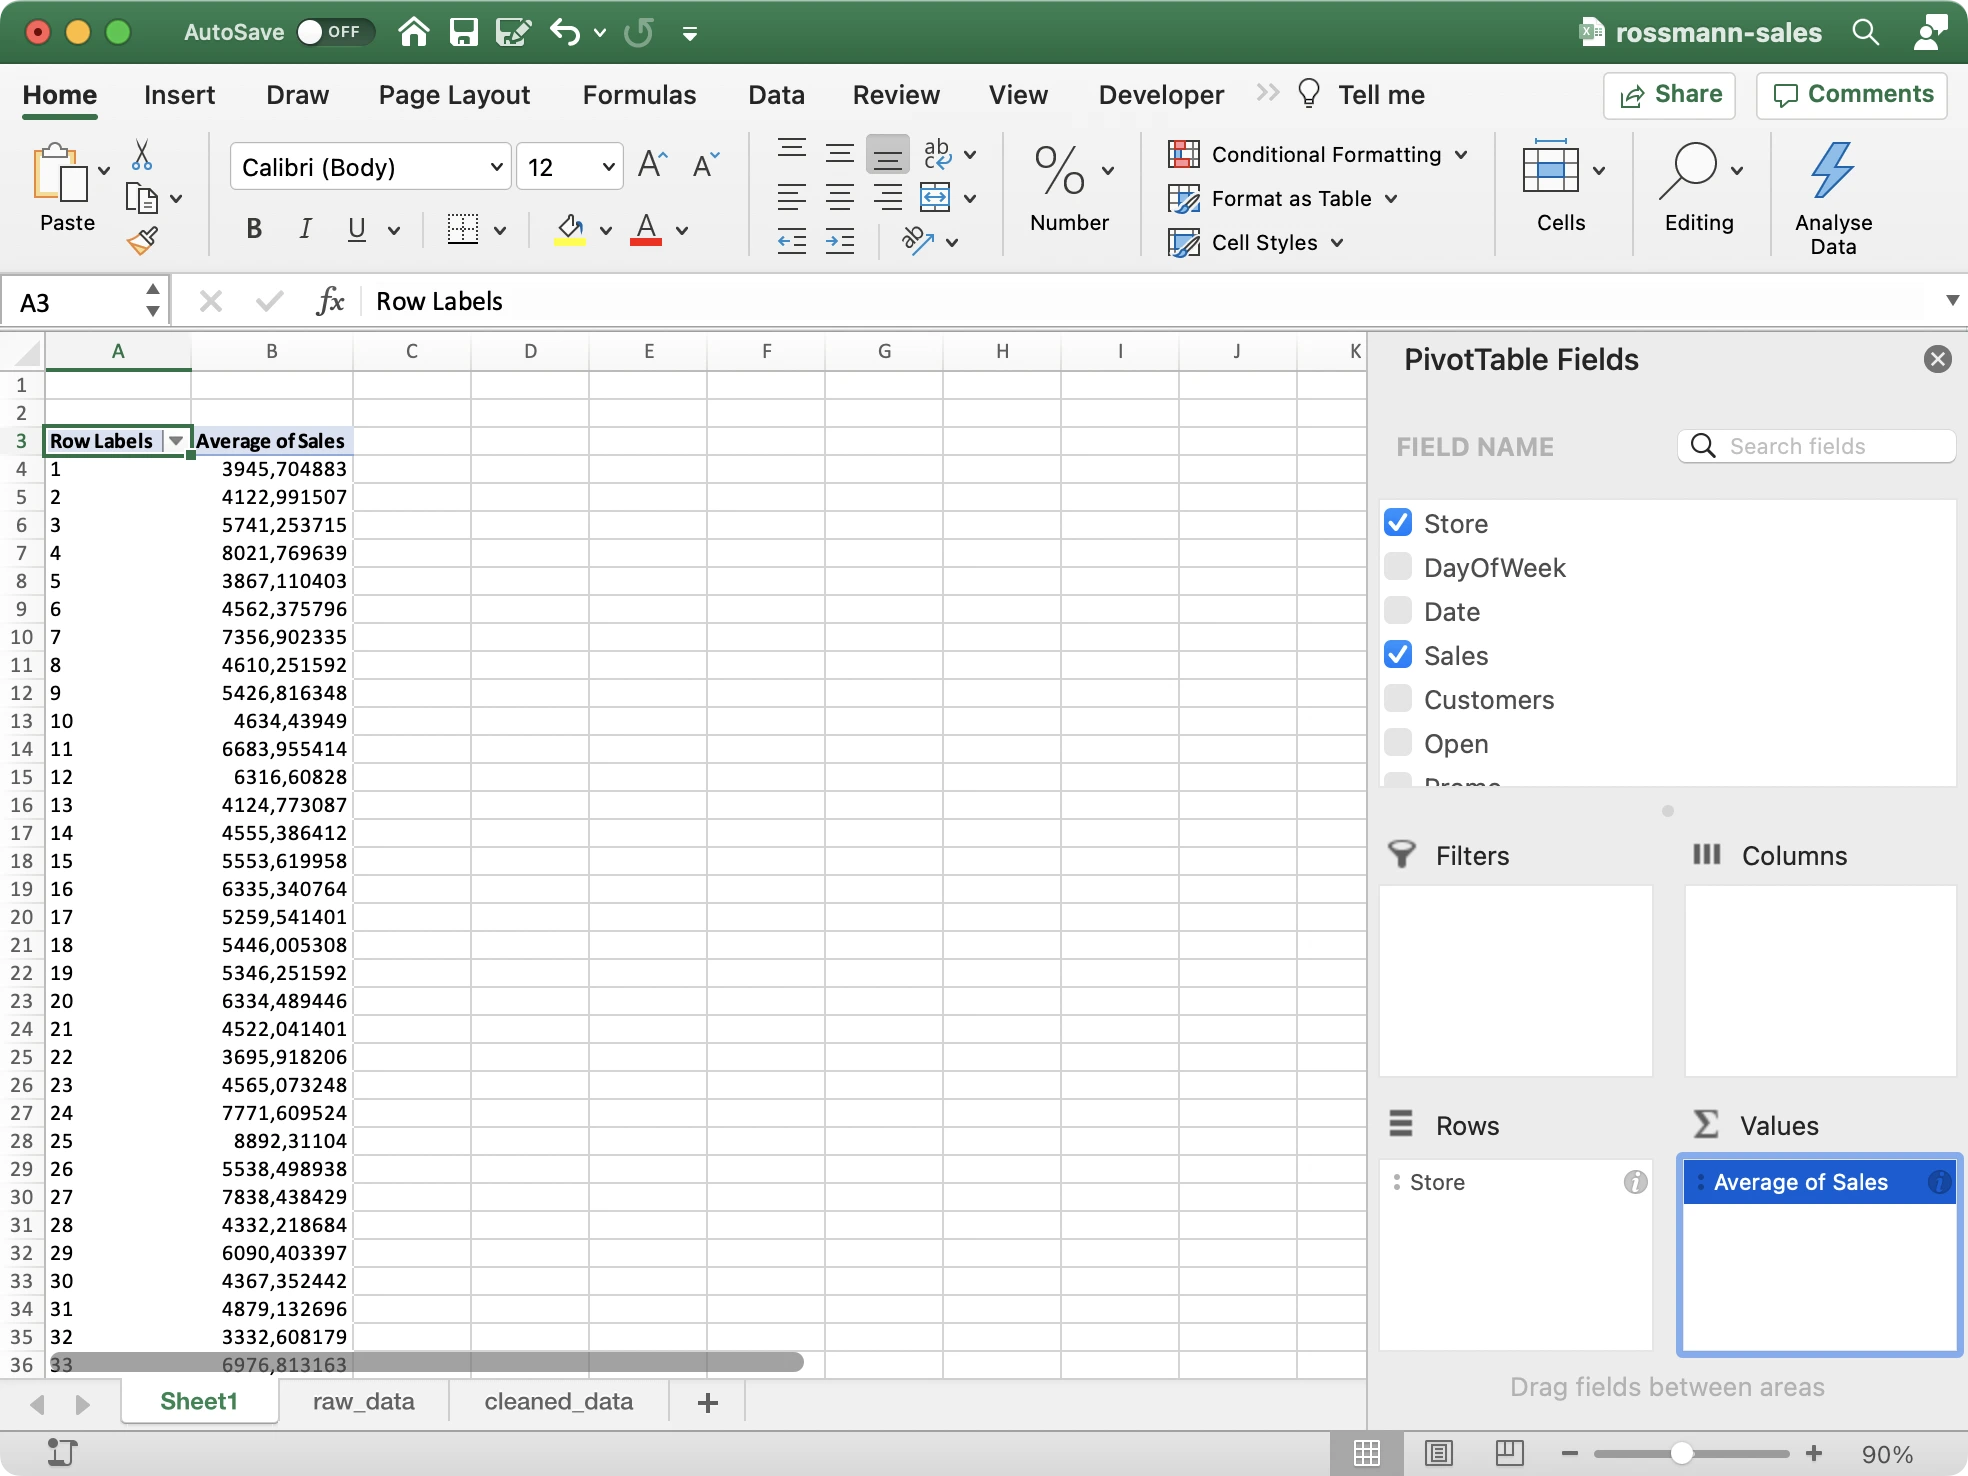Uncheck the Store field
The width and height of the screenshot is (1968, 1476).
coord(1398,522)
